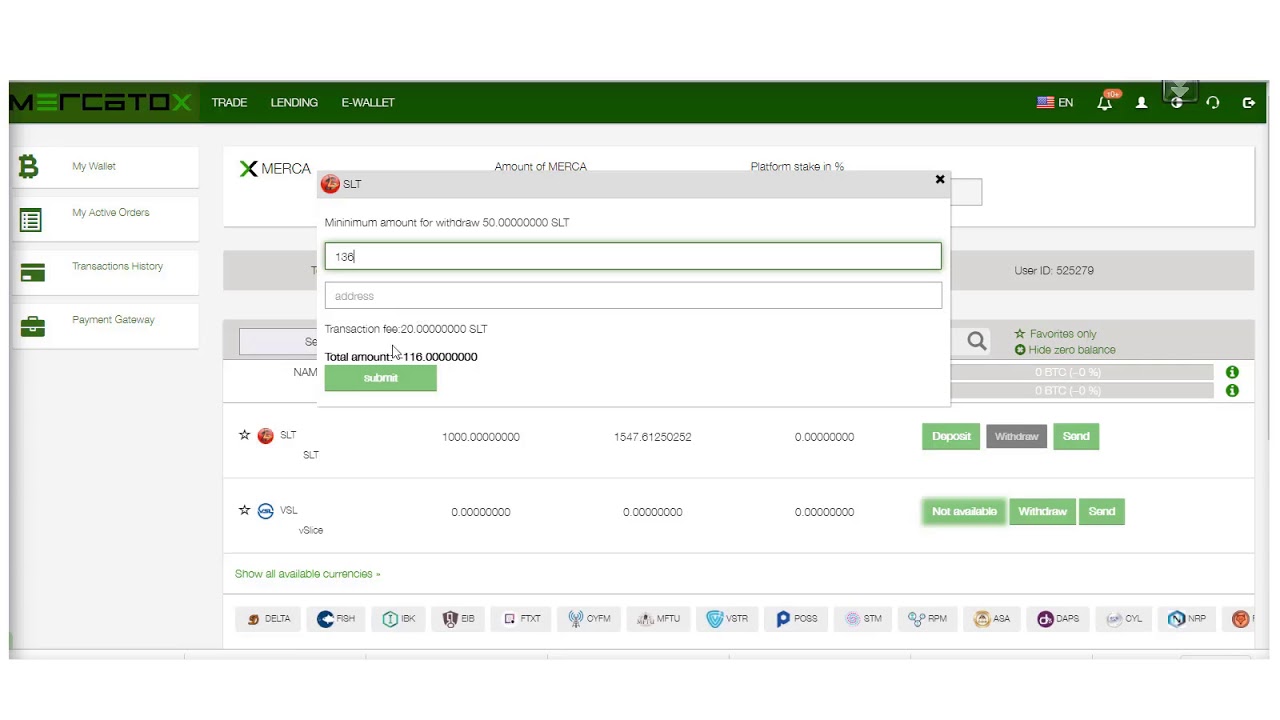Click the VSL coin icon
Viewport: 1280px width, 720px height.
265,511
